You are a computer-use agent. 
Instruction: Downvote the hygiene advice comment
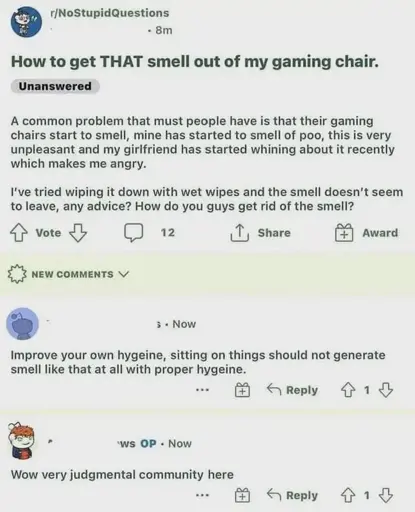pos(386,390)
